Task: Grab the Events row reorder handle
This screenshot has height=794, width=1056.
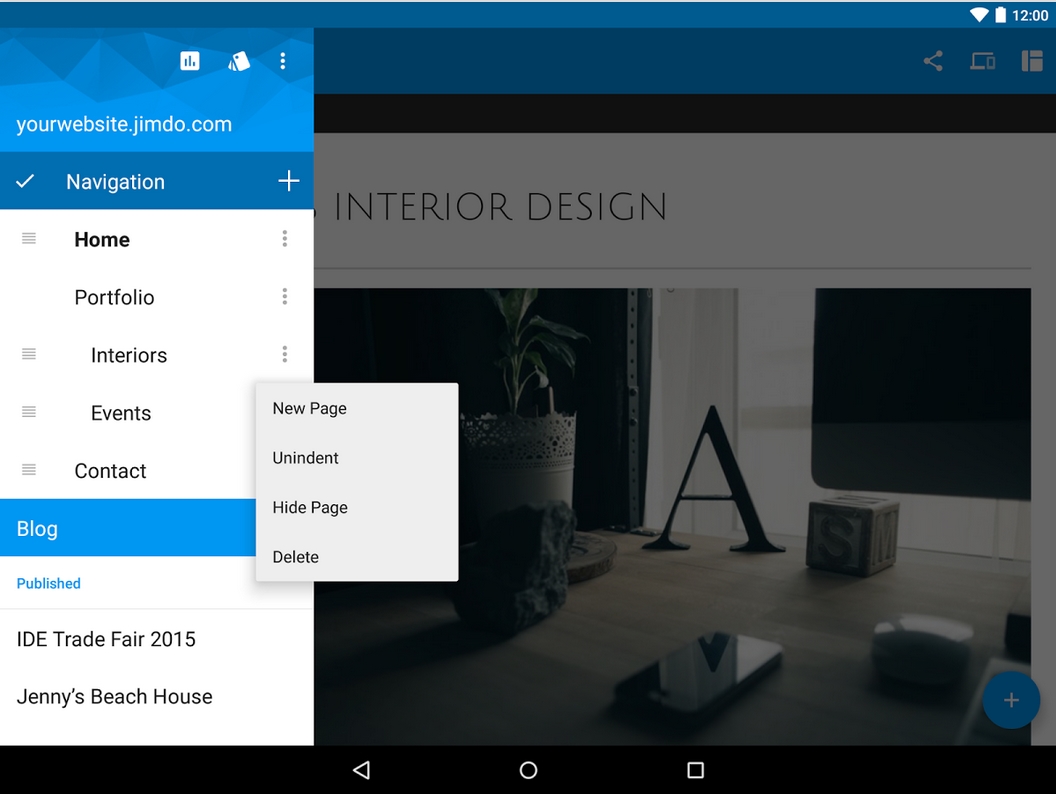Action: click(x=29, y=412)
